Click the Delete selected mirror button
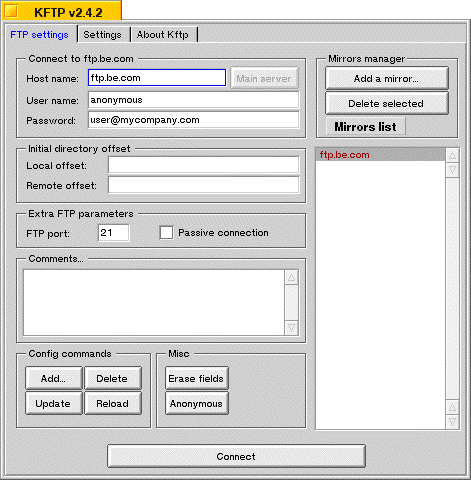Viewport: 471px width, 480px height. click(387, 103)
